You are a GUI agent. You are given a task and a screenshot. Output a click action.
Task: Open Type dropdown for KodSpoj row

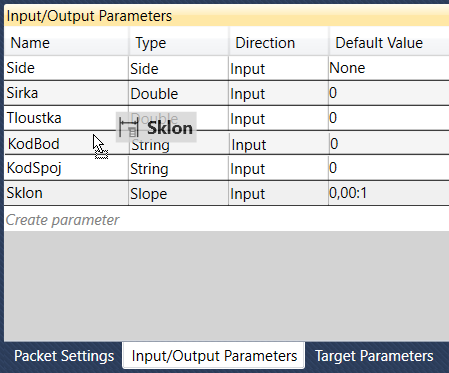tap(179, 169)
